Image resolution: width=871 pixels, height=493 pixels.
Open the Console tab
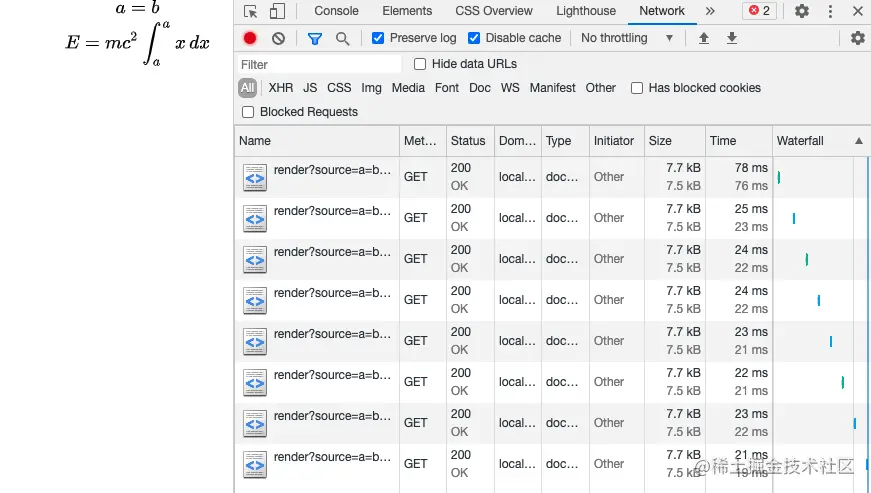tap(336, 11)
